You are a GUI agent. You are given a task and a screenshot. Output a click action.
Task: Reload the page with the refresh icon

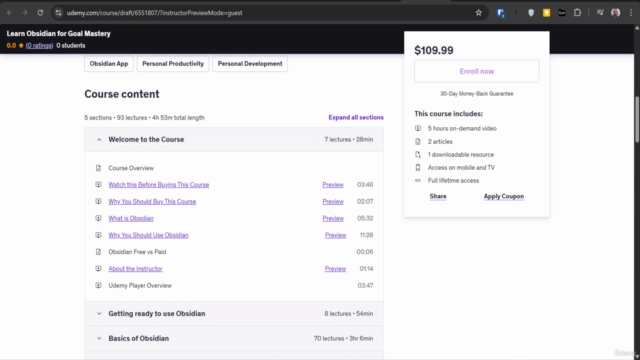[x=40, y=13]
